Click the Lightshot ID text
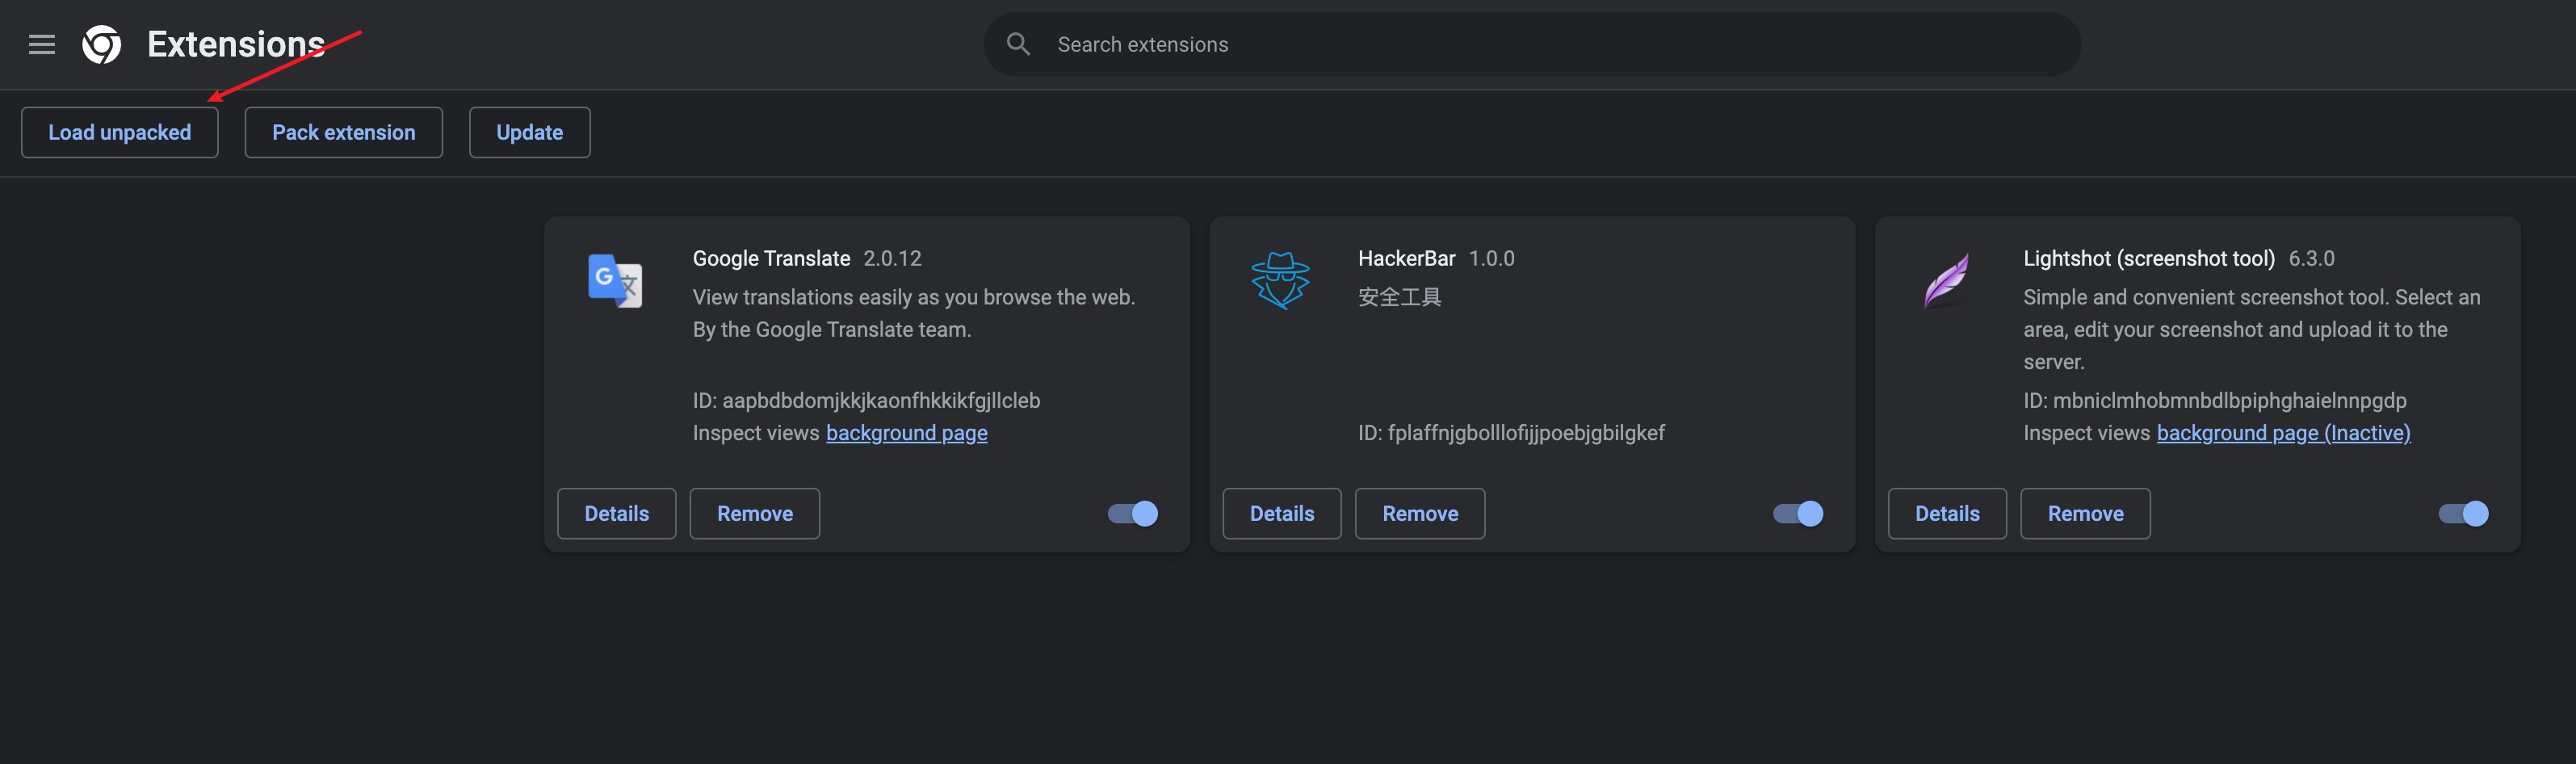 (2215, 401)
